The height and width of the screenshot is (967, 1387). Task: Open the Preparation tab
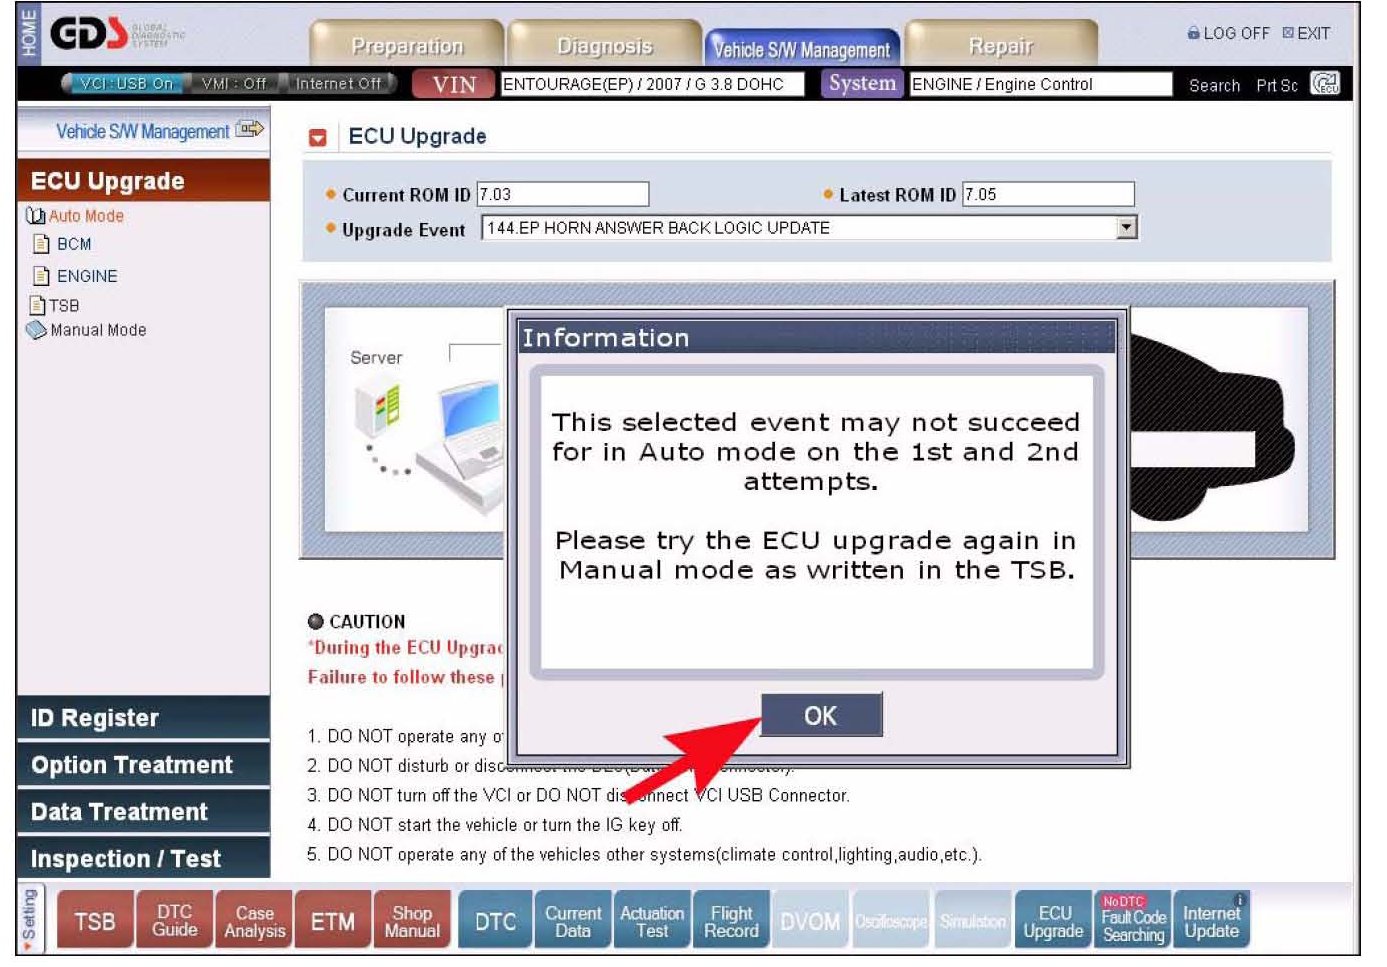point(407,46)
